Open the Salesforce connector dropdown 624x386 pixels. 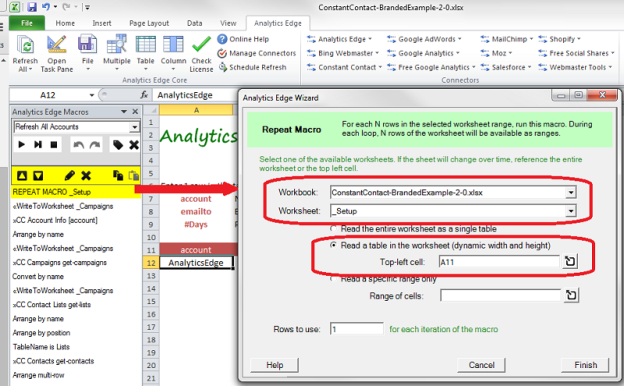[506, 67]
